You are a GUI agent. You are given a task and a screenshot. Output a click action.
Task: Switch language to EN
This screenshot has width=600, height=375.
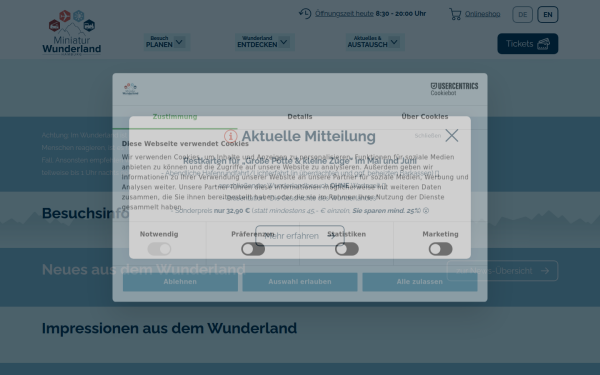point(548,15)
